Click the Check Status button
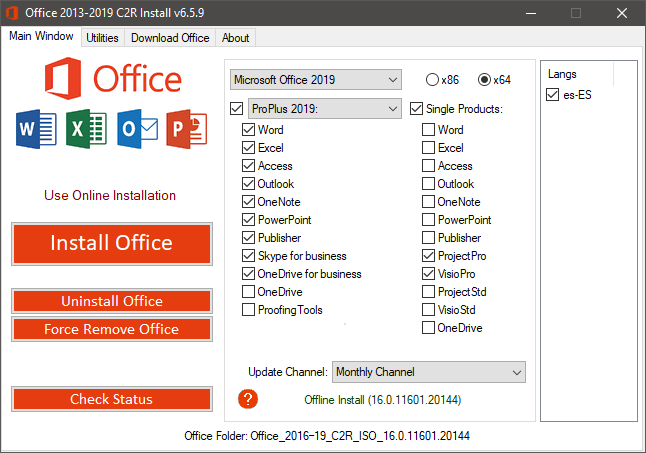Viewport: 646px width, 453px height. (112, 399)
